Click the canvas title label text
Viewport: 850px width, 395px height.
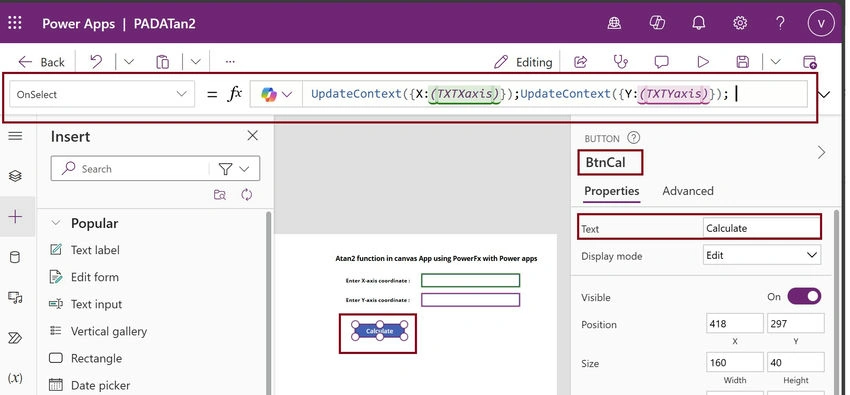(436, 258)
